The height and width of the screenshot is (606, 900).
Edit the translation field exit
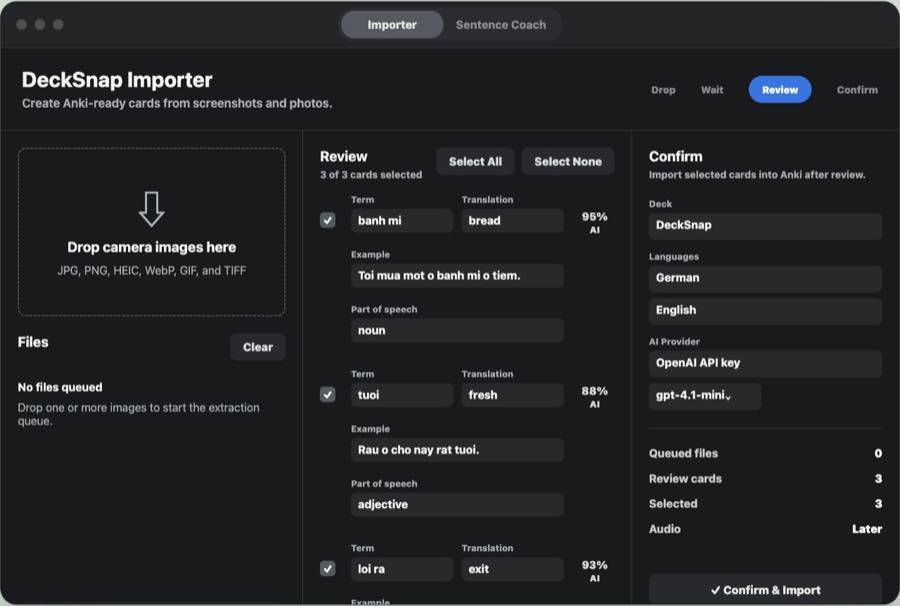point(513,569)
